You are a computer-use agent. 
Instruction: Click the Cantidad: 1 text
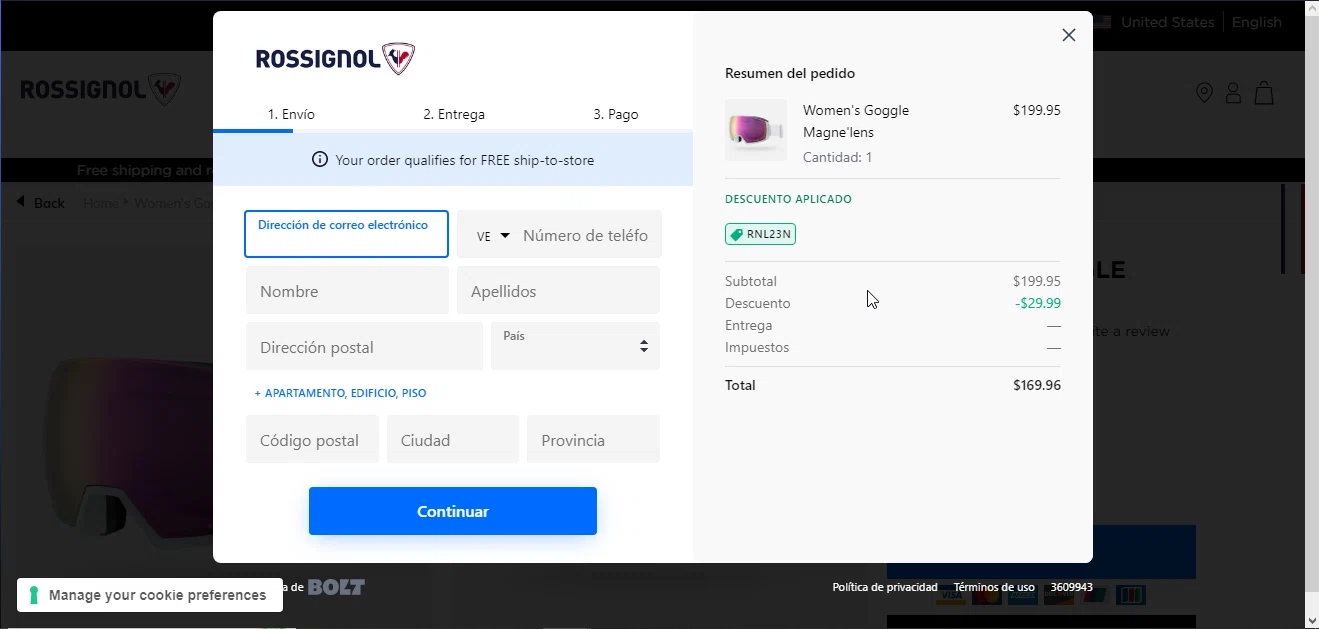838,157
